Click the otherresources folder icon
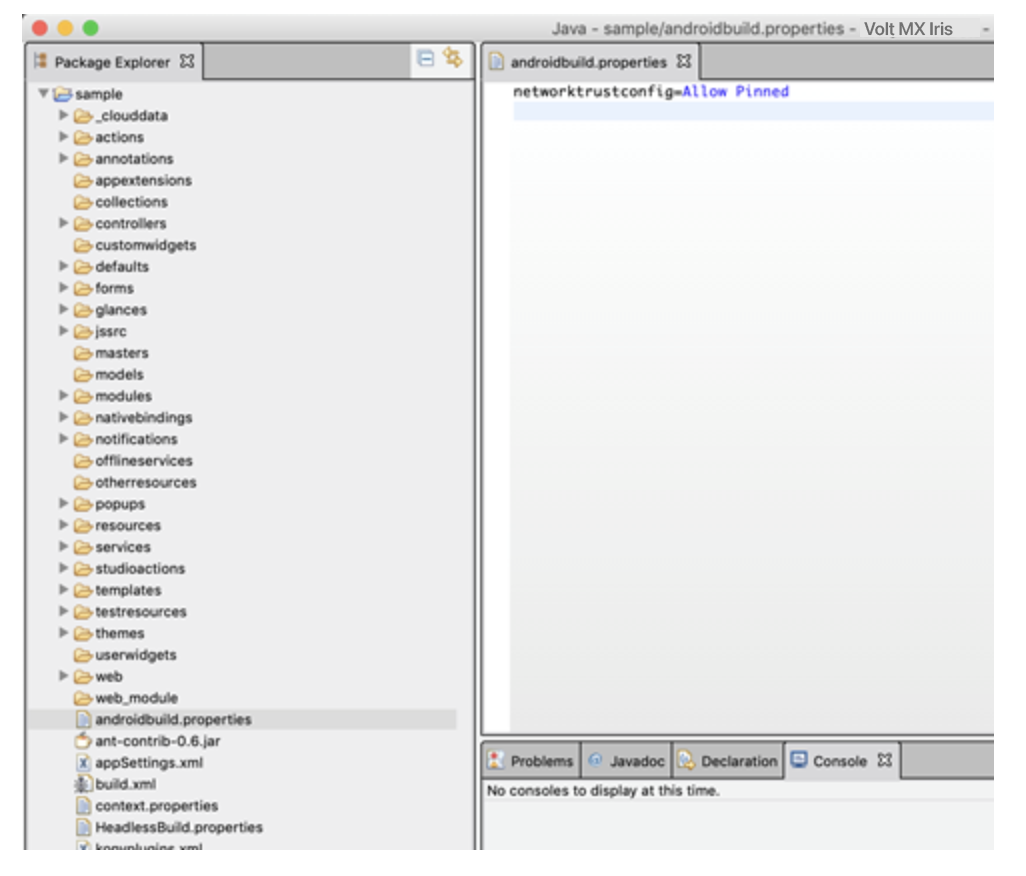This screenshot has height=876, width=1026. click(x=83, y=483)
